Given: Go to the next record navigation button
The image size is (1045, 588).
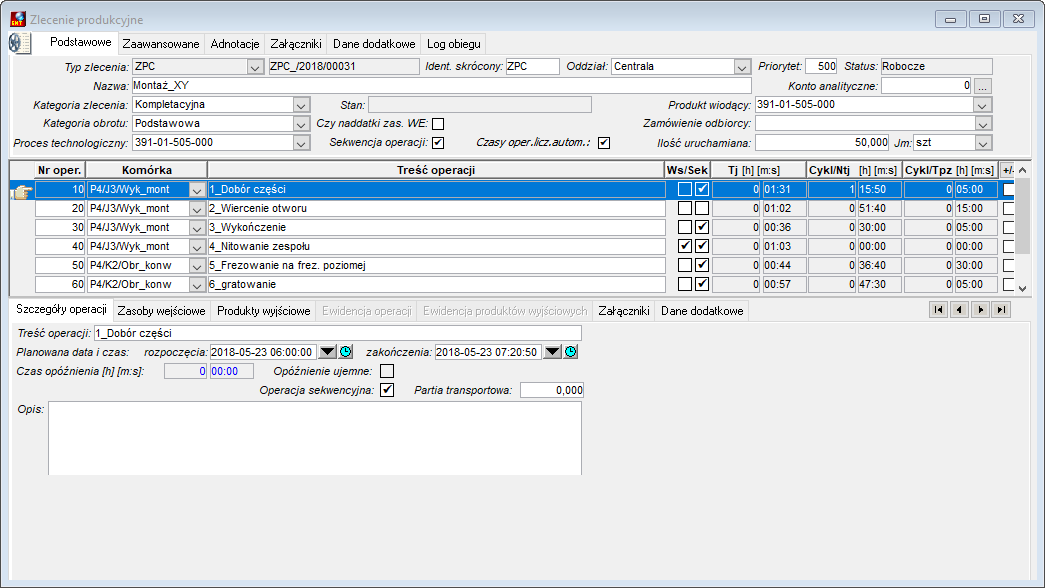Looking at the screenshot, I should pos(980,310).
